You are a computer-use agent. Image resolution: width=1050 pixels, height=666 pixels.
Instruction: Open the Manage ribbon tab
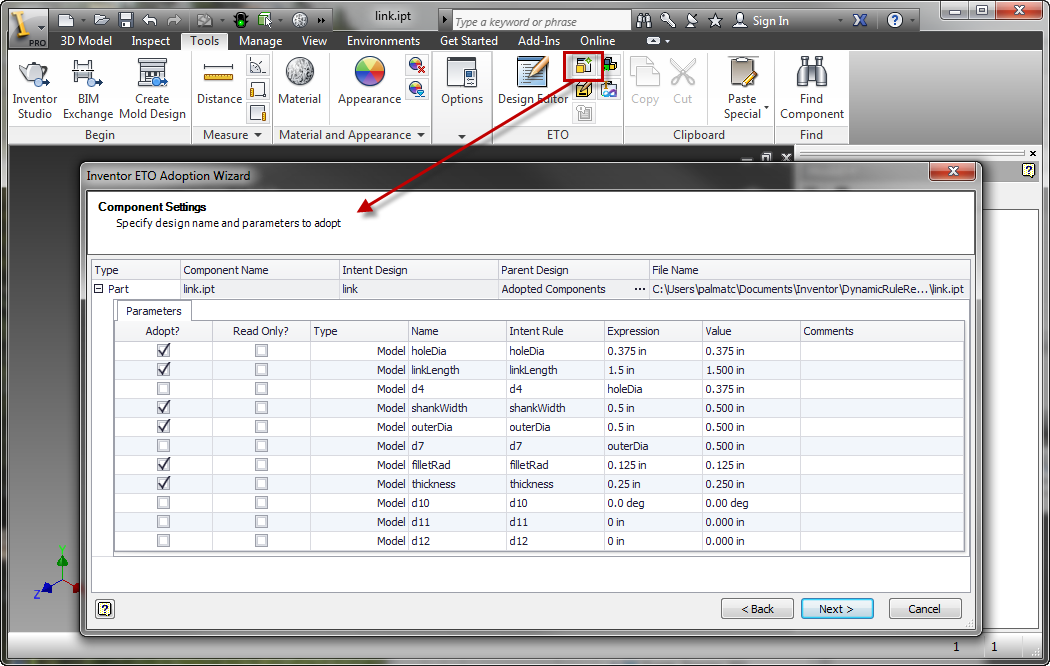tap(260, 41)
